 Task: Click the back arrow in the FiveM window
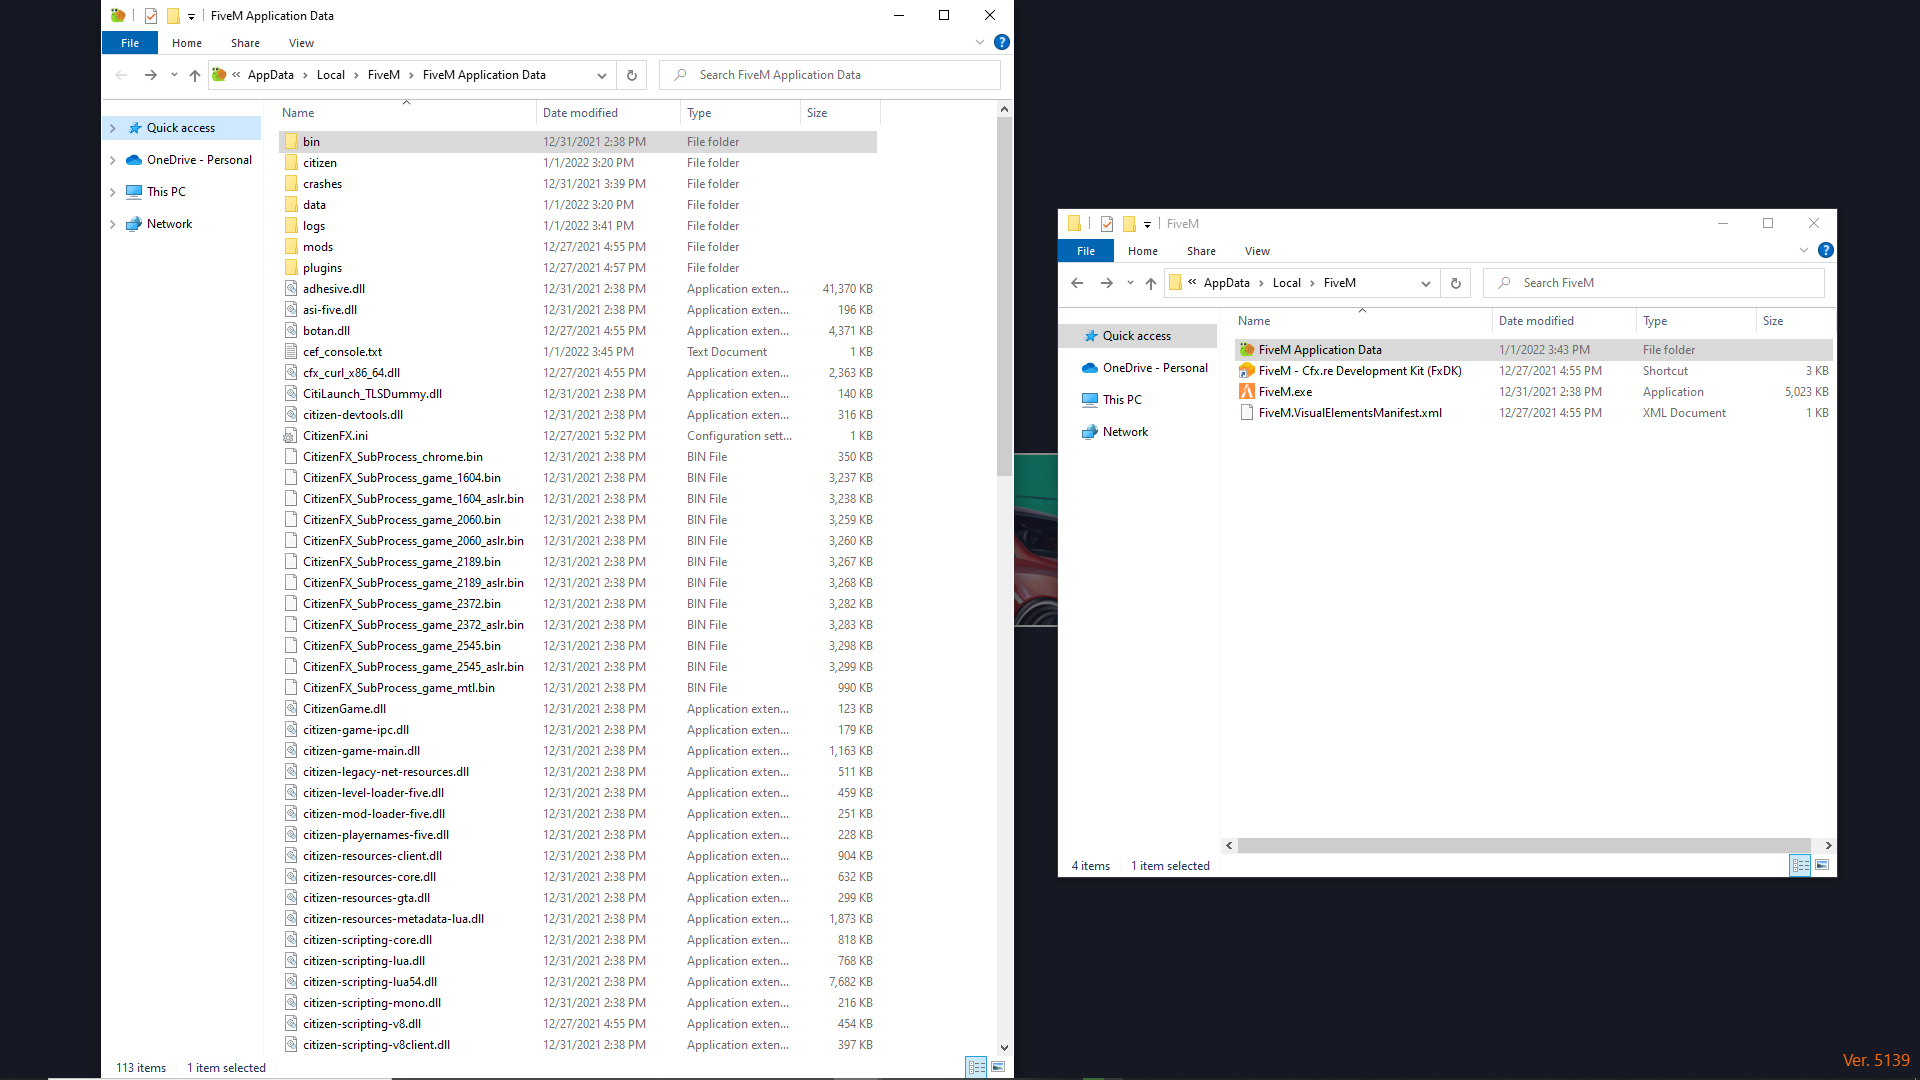(x=1077, y=283)
